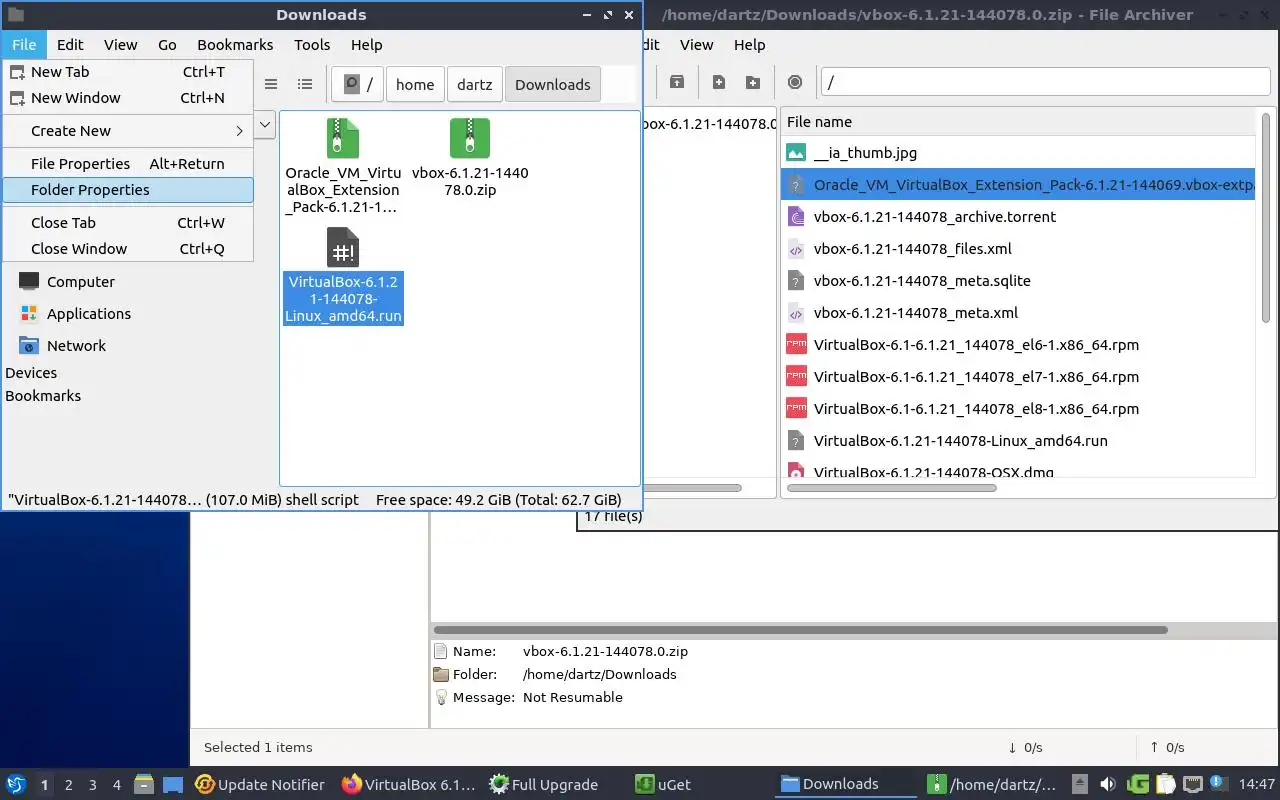Switch to Full Upgrade taskbar window
Screen dimensions: 1280x800
544,785
